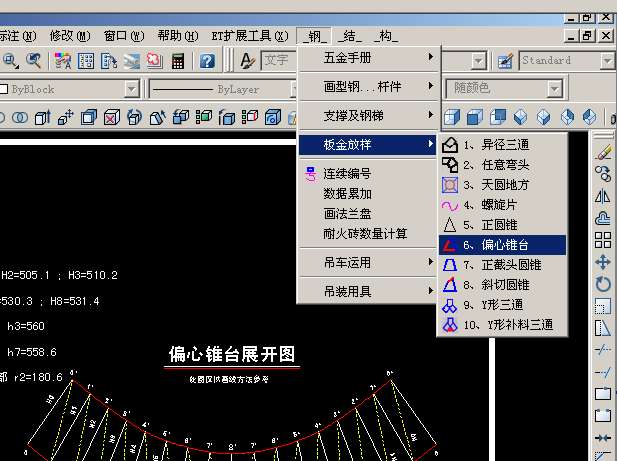This screenshot has width=617, height=461.
Task: Open 吊车运用 submenu
Action: click(x=368, y=262)
